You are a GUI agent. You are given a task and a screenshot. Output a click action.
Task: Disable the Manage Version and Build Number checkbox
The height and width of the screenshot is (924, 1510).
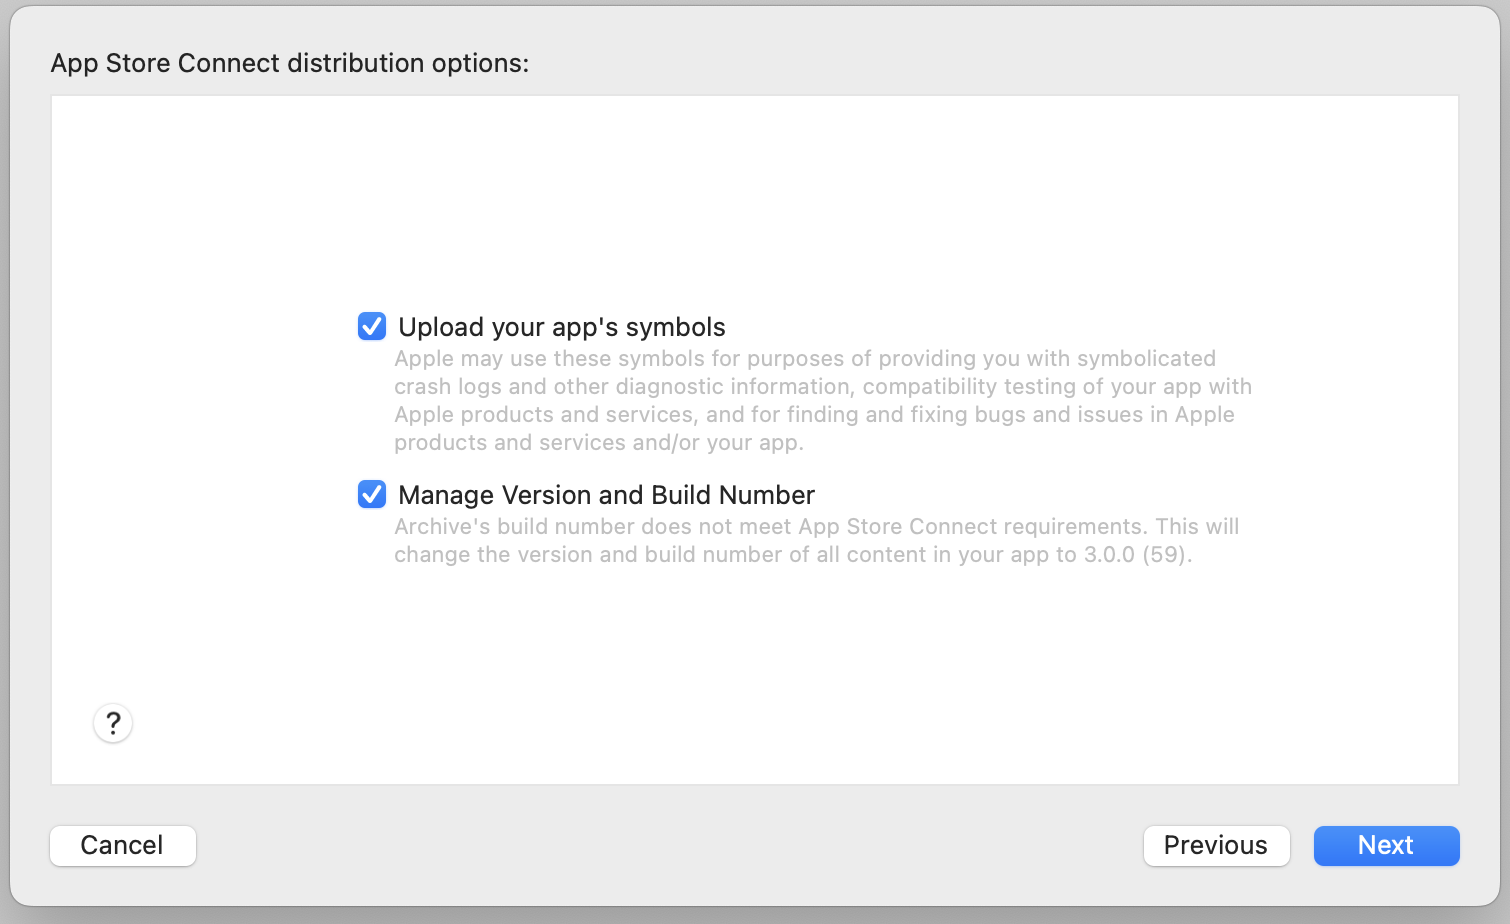click(372, 494)
